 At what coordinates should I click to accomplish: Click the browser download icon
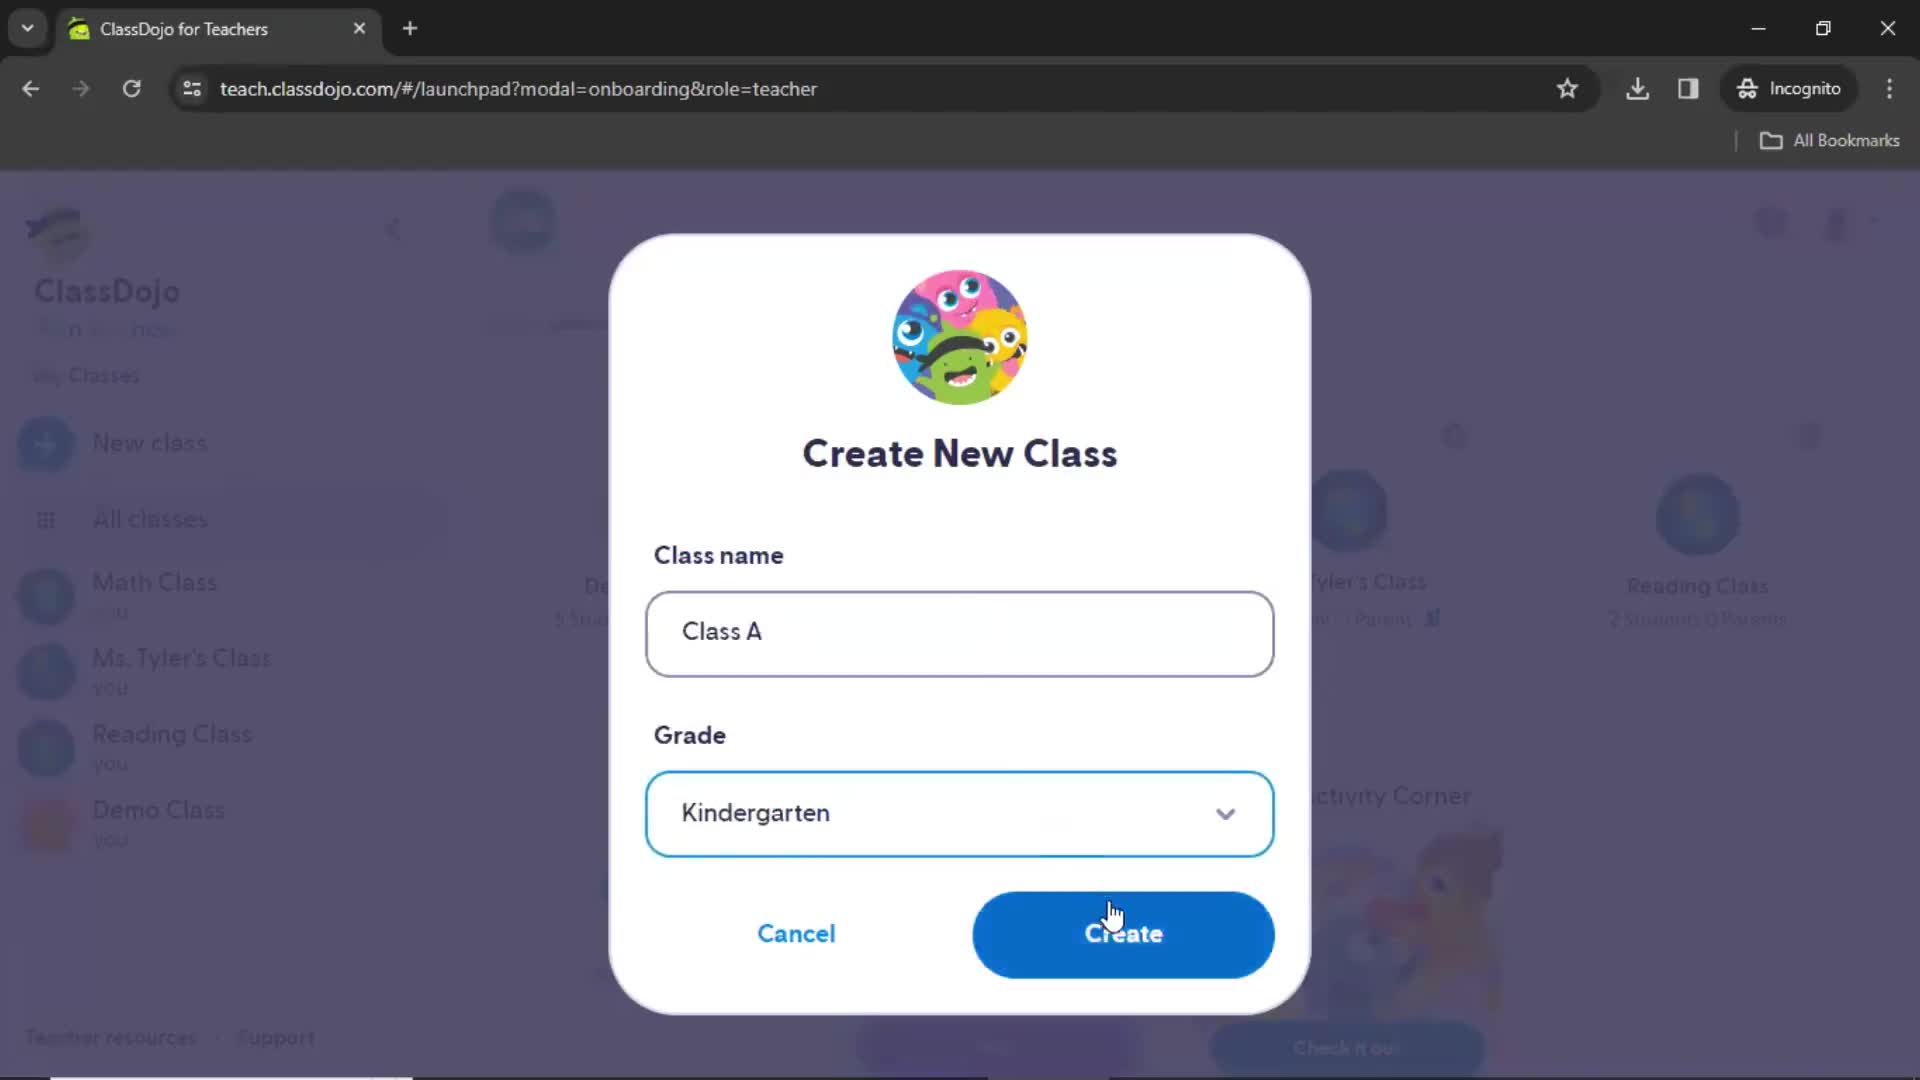click(x=1639, y=88)
